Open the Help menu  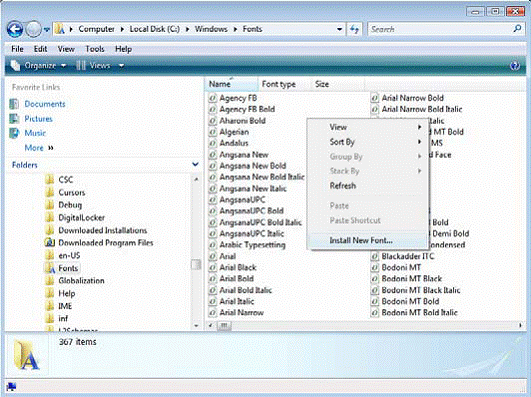click(x=123, y=49)
